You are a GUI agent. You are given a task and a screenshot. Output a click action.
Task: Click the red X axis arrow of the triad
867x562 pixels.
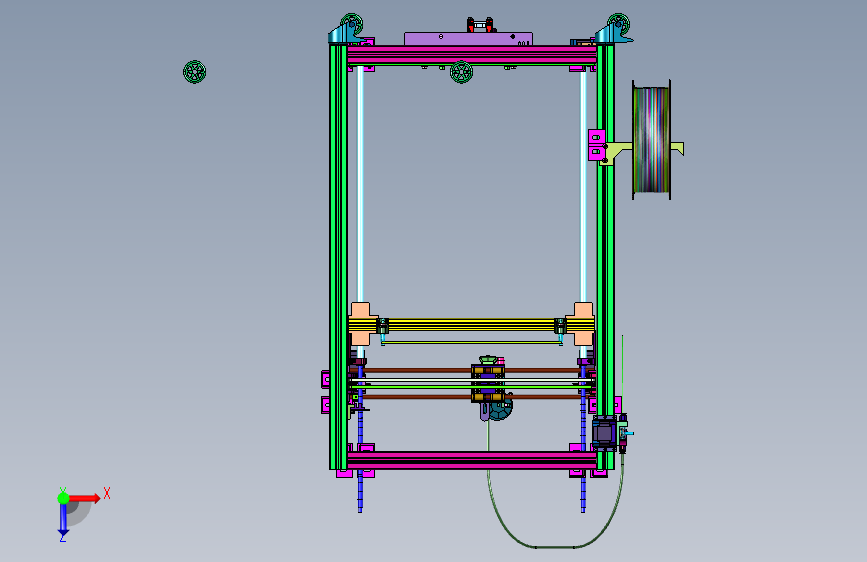tap(86, 498)
